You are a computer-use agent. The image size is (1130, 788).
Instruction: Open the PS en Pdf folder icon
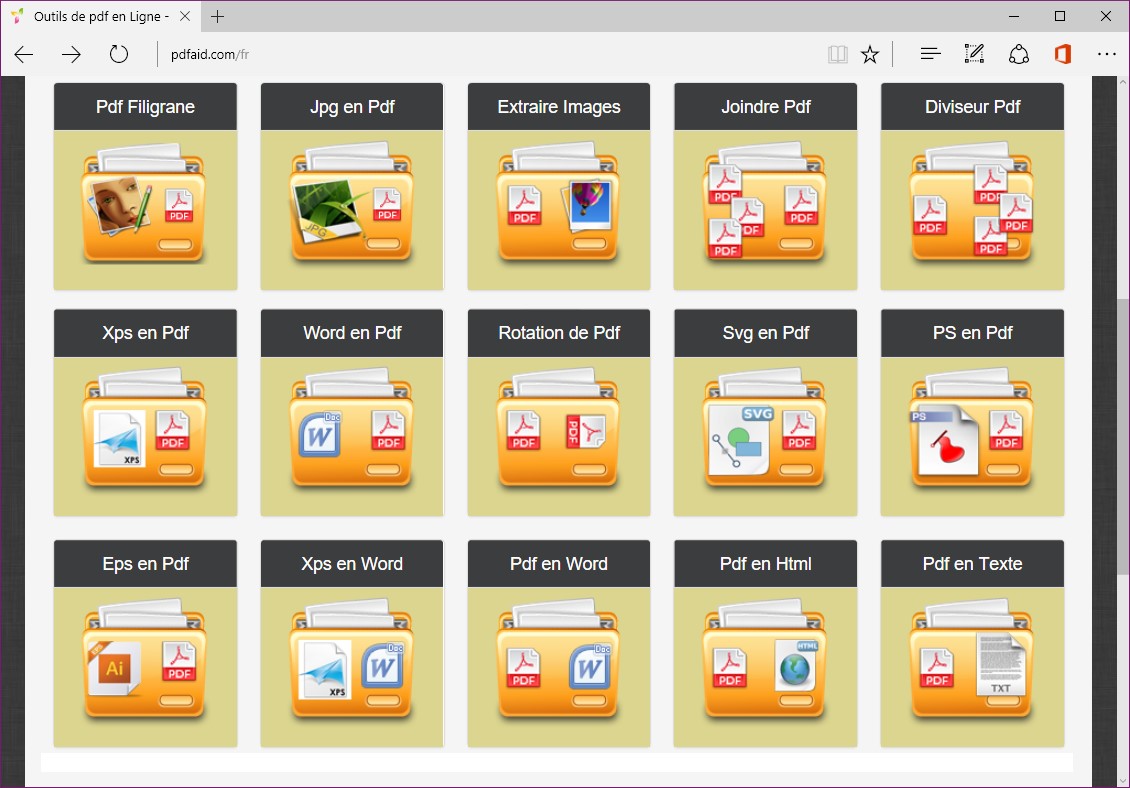click(x=972, y=430)
